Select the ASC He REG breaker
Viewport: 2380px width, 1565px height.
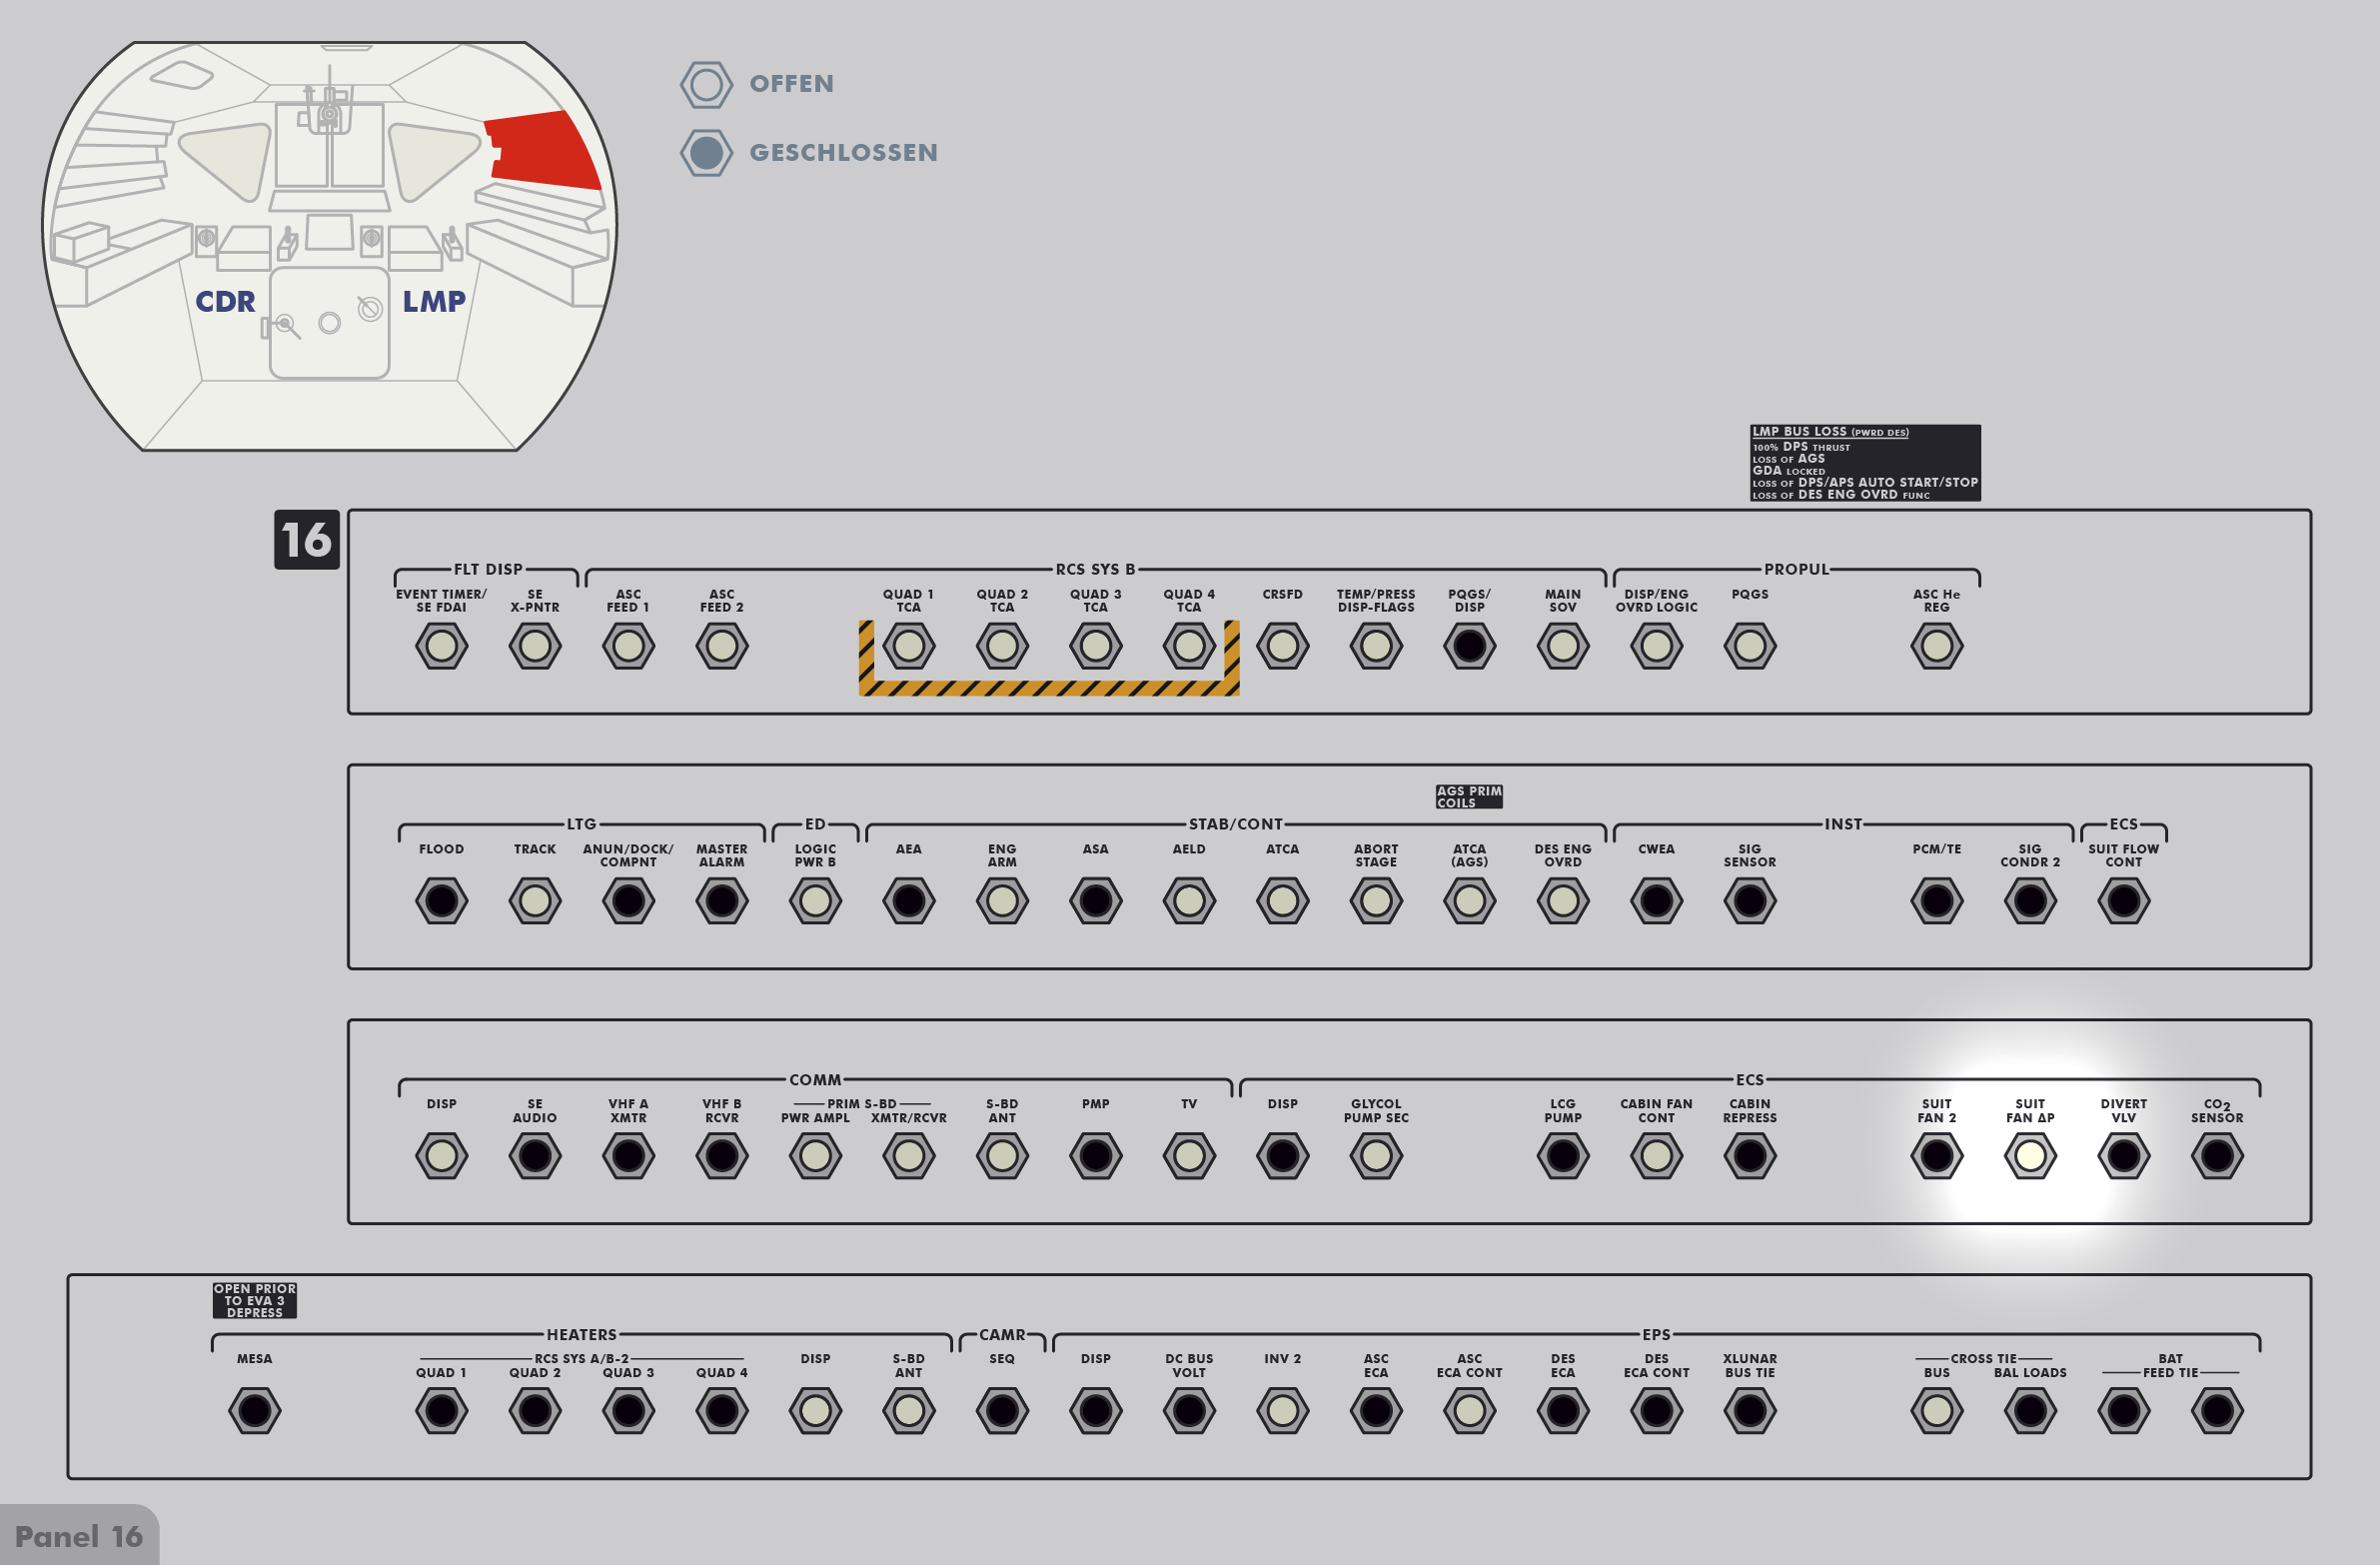click(x=1936, y=646)
